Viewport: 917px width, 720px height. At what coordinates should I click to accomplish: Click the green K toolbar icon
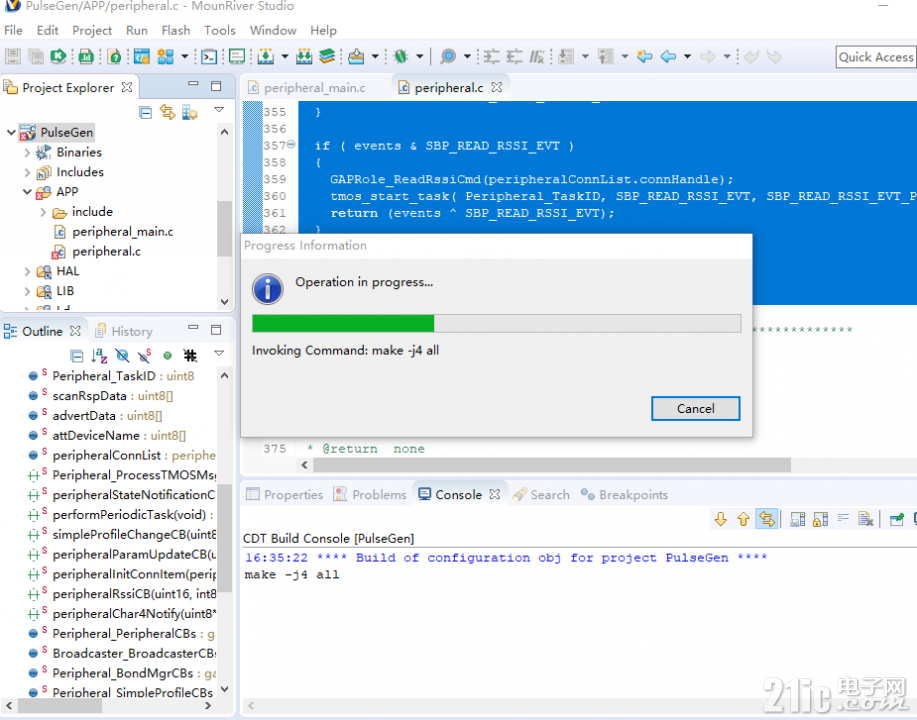tap(58, 57)
